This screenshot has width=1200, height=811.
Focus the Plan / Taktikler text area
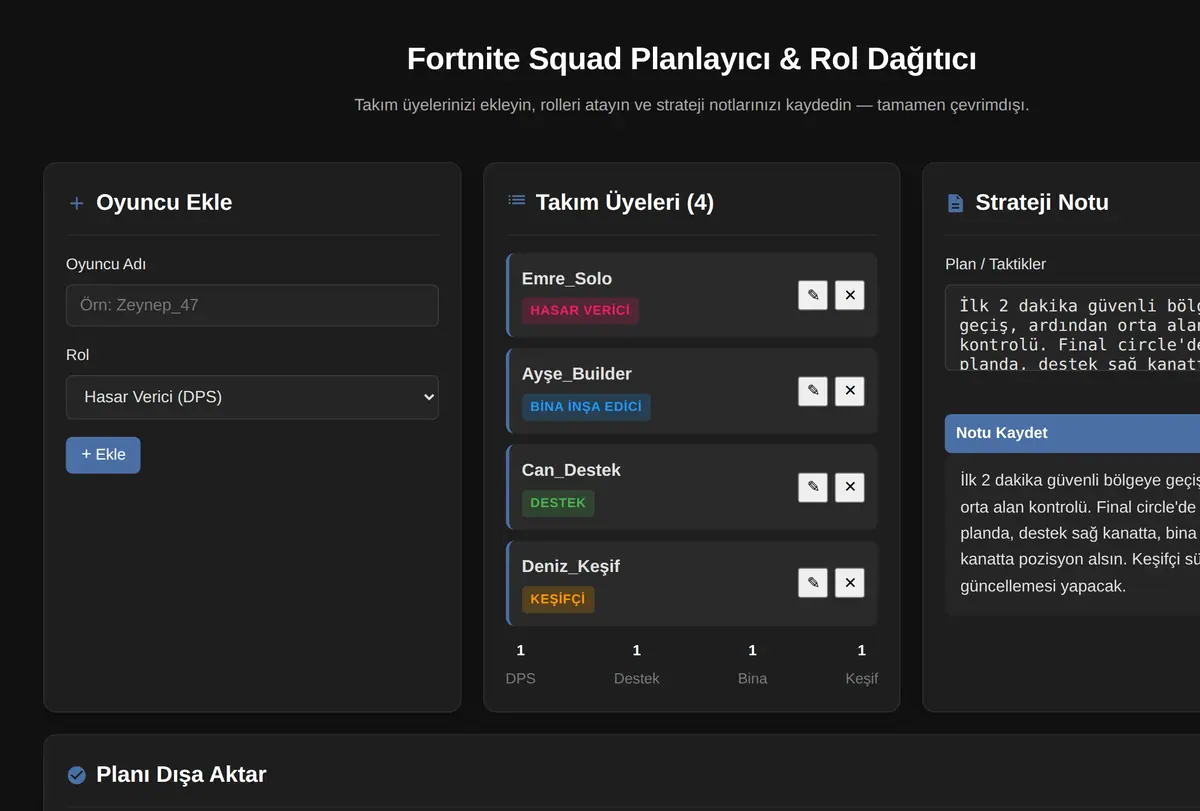pos(1072,328)
